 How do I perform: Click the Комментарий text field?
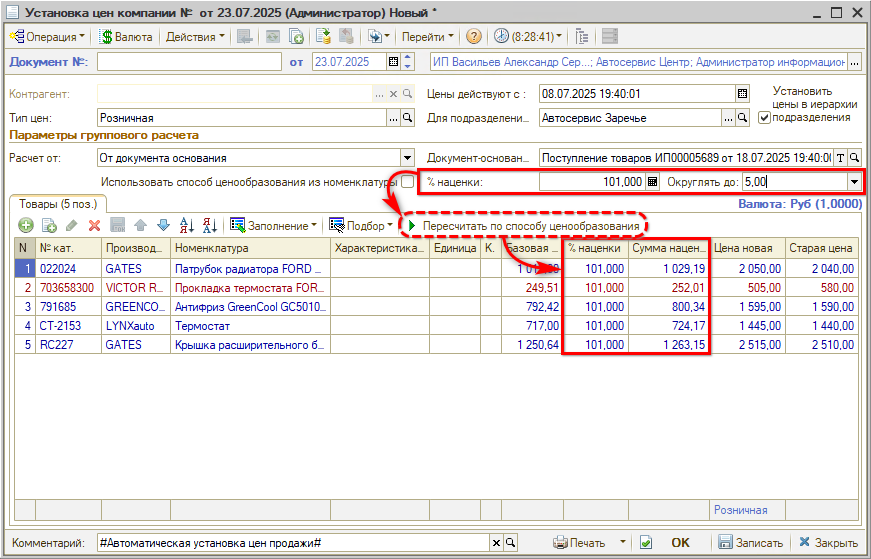coord(292,543)
